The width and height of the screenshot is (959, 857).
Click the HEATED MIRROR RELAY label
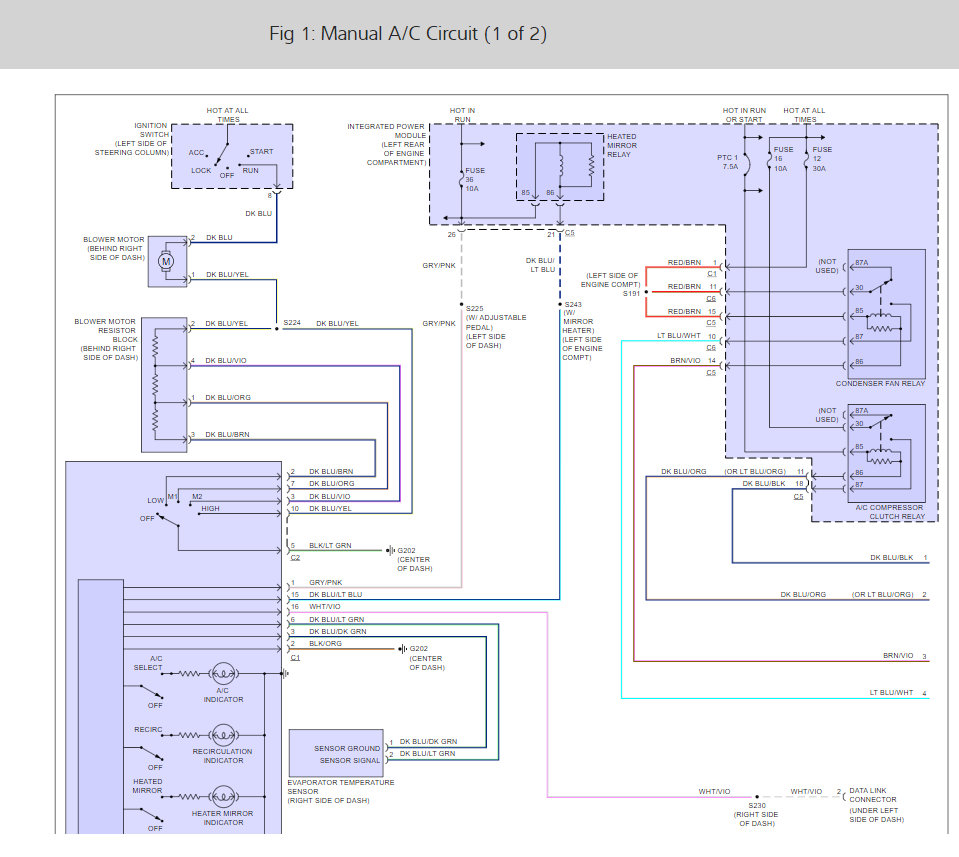[621, 146]
